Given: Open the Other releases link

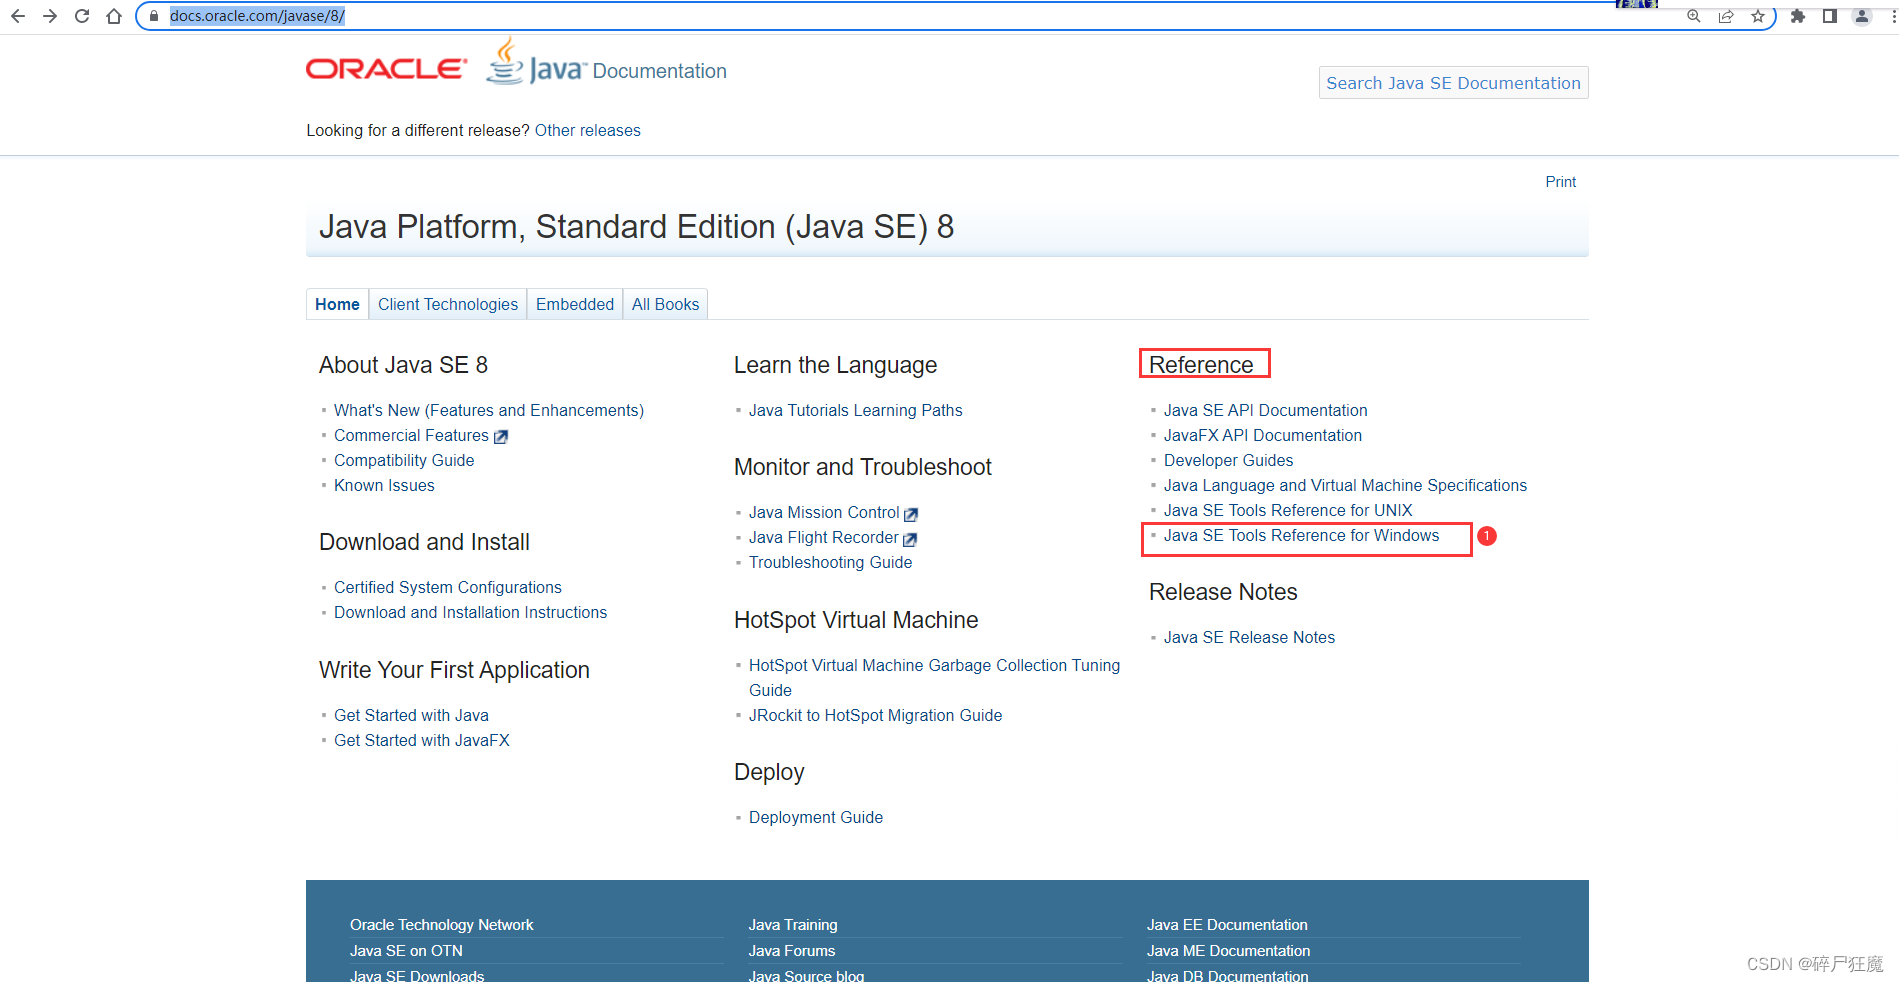Looking at the screenshot, I should (588, 130).
